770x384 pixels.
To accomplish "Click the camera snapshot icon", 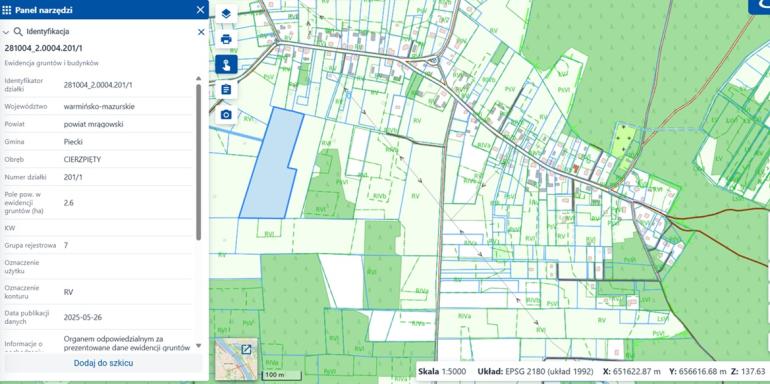I will 226,114.
